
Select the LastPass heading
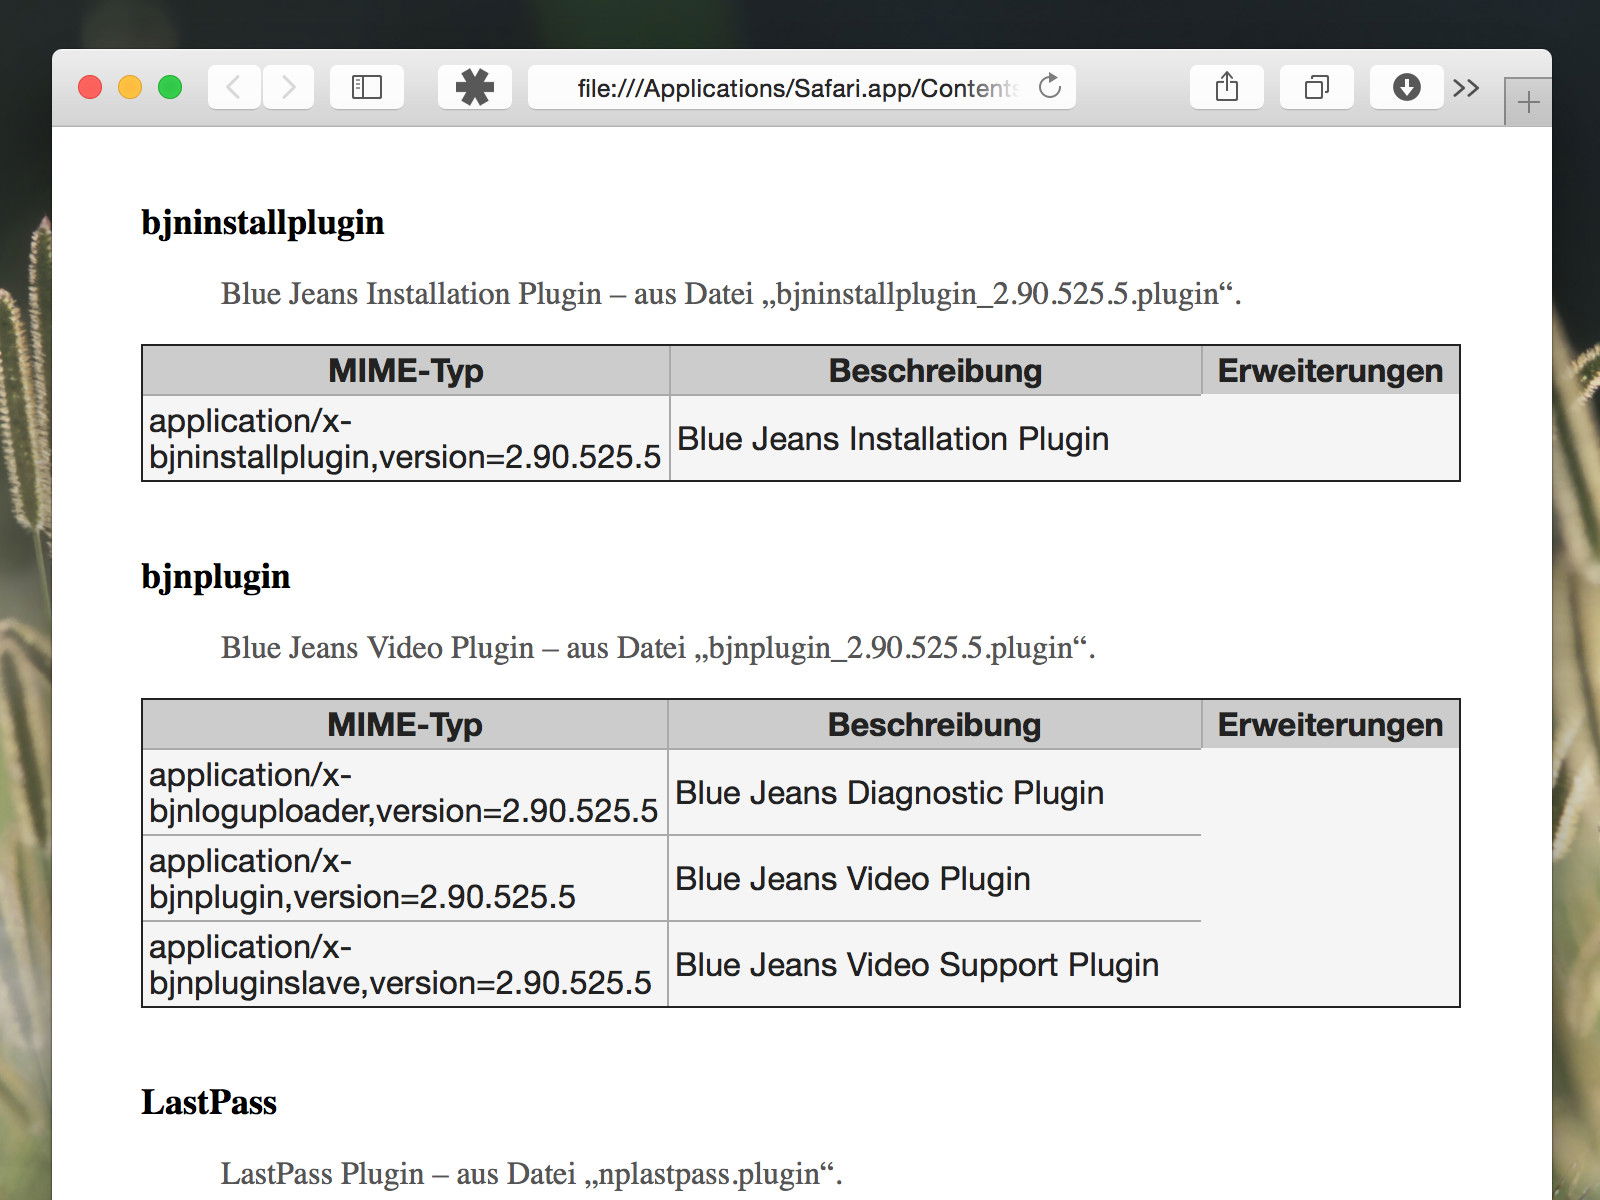pos(209,1102)
